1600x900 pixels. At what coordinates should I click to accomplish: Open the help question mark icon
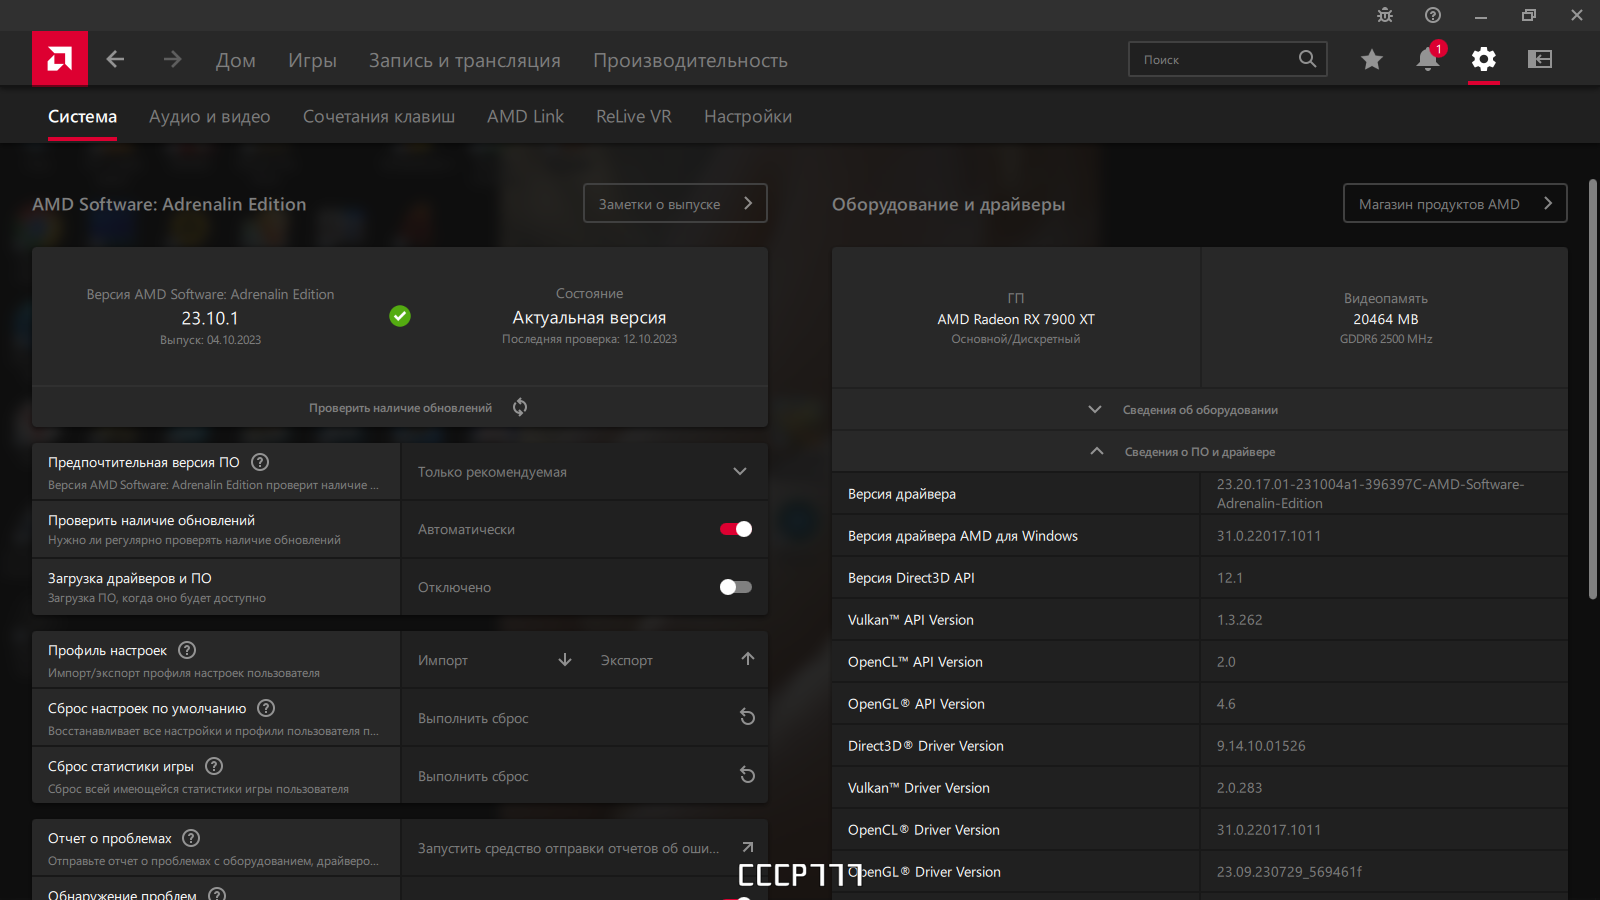1433,15
